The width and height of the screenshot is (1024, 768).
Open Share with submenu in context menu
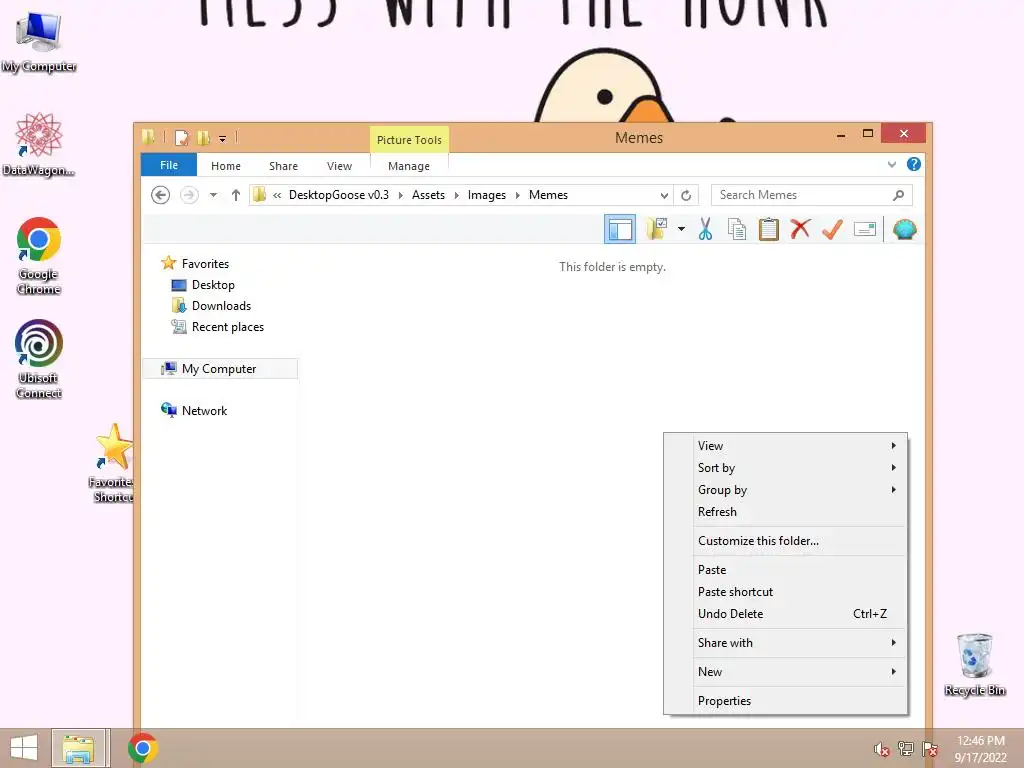[x=785, y=643]
